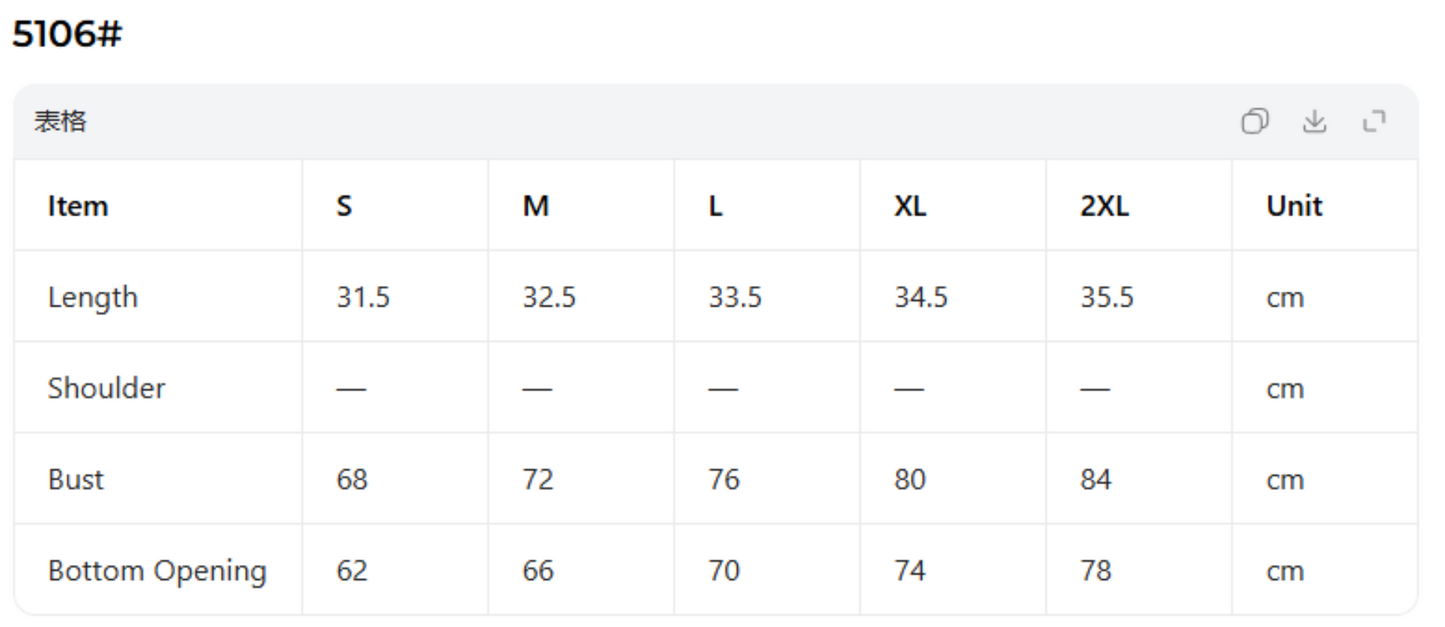Viewport: 1445px width, 627px height.
Task: Click the Bust M value 72
Action: point(538,479)
